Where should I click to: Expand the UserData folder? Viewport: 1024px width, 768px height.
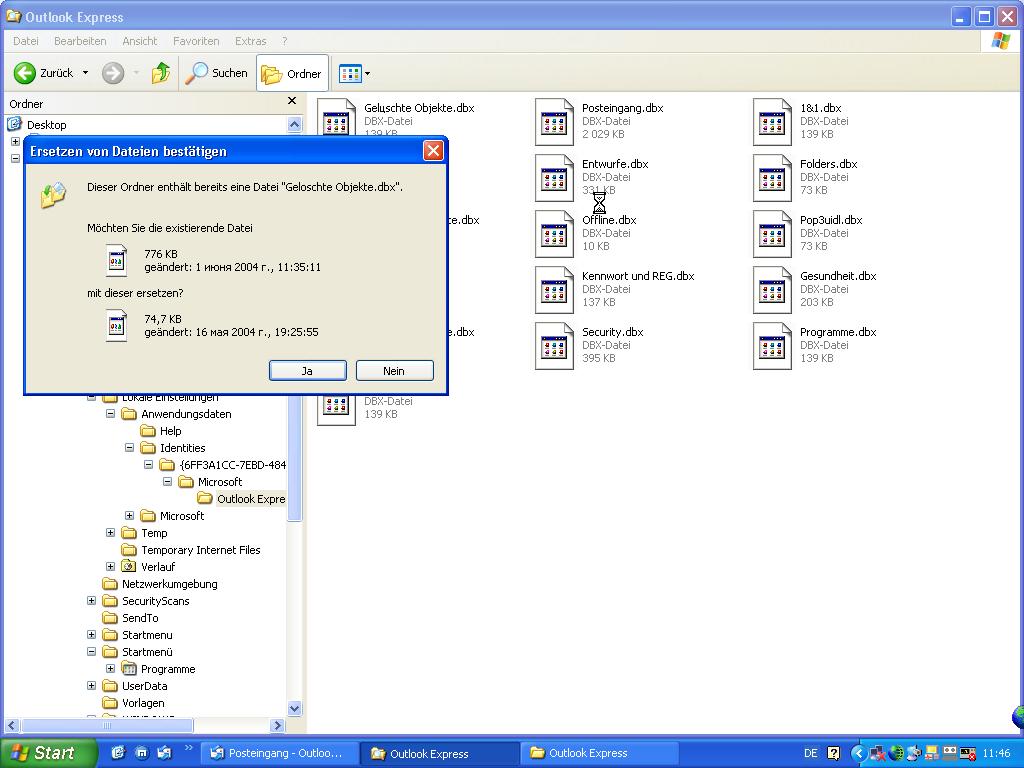coord(91,686)
